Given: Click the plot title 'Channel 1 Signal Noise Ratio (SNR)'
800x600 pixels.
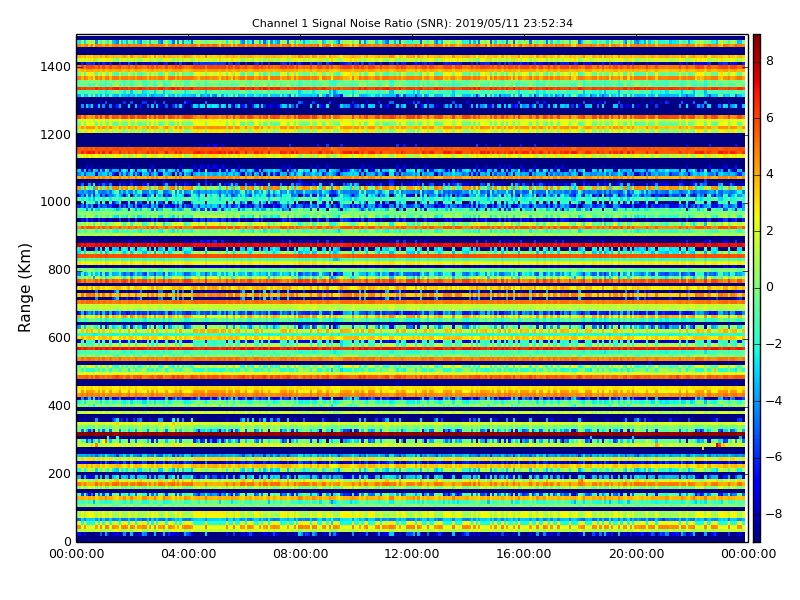Looking at the screenshot, I should [x=412, y=23].
